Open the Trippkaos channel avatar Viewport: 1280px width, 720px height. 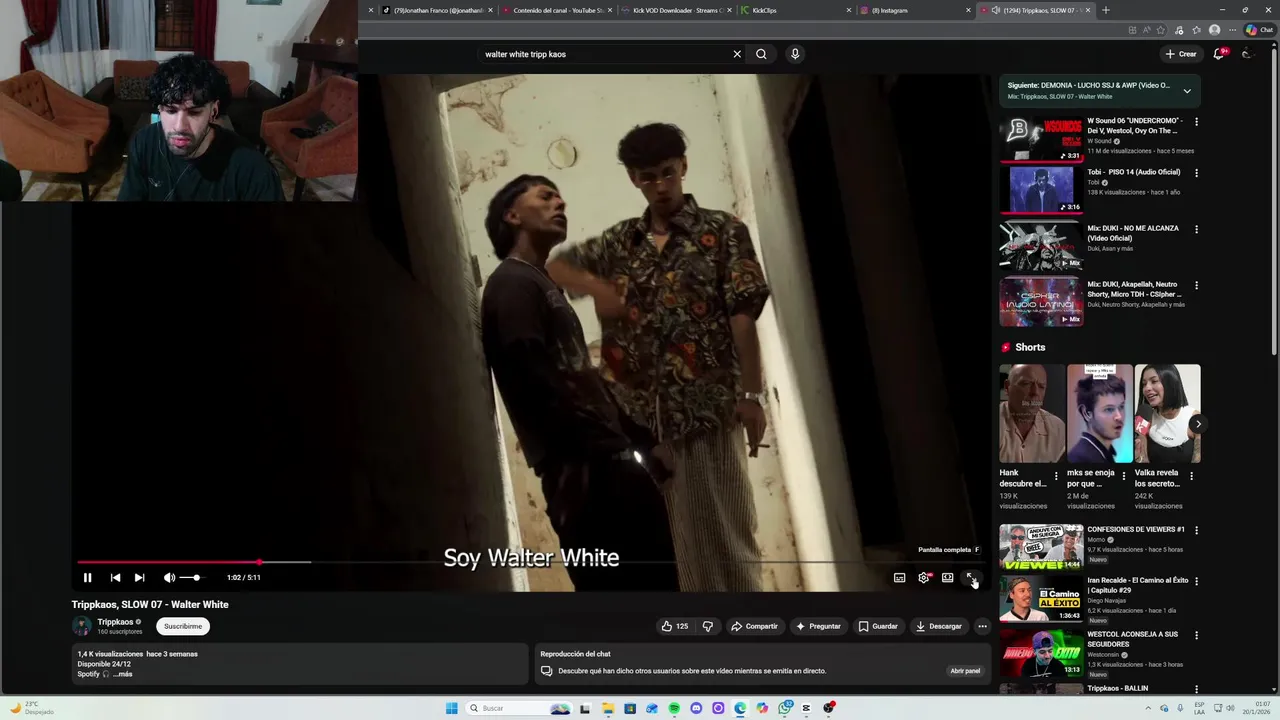click(82, 626)
